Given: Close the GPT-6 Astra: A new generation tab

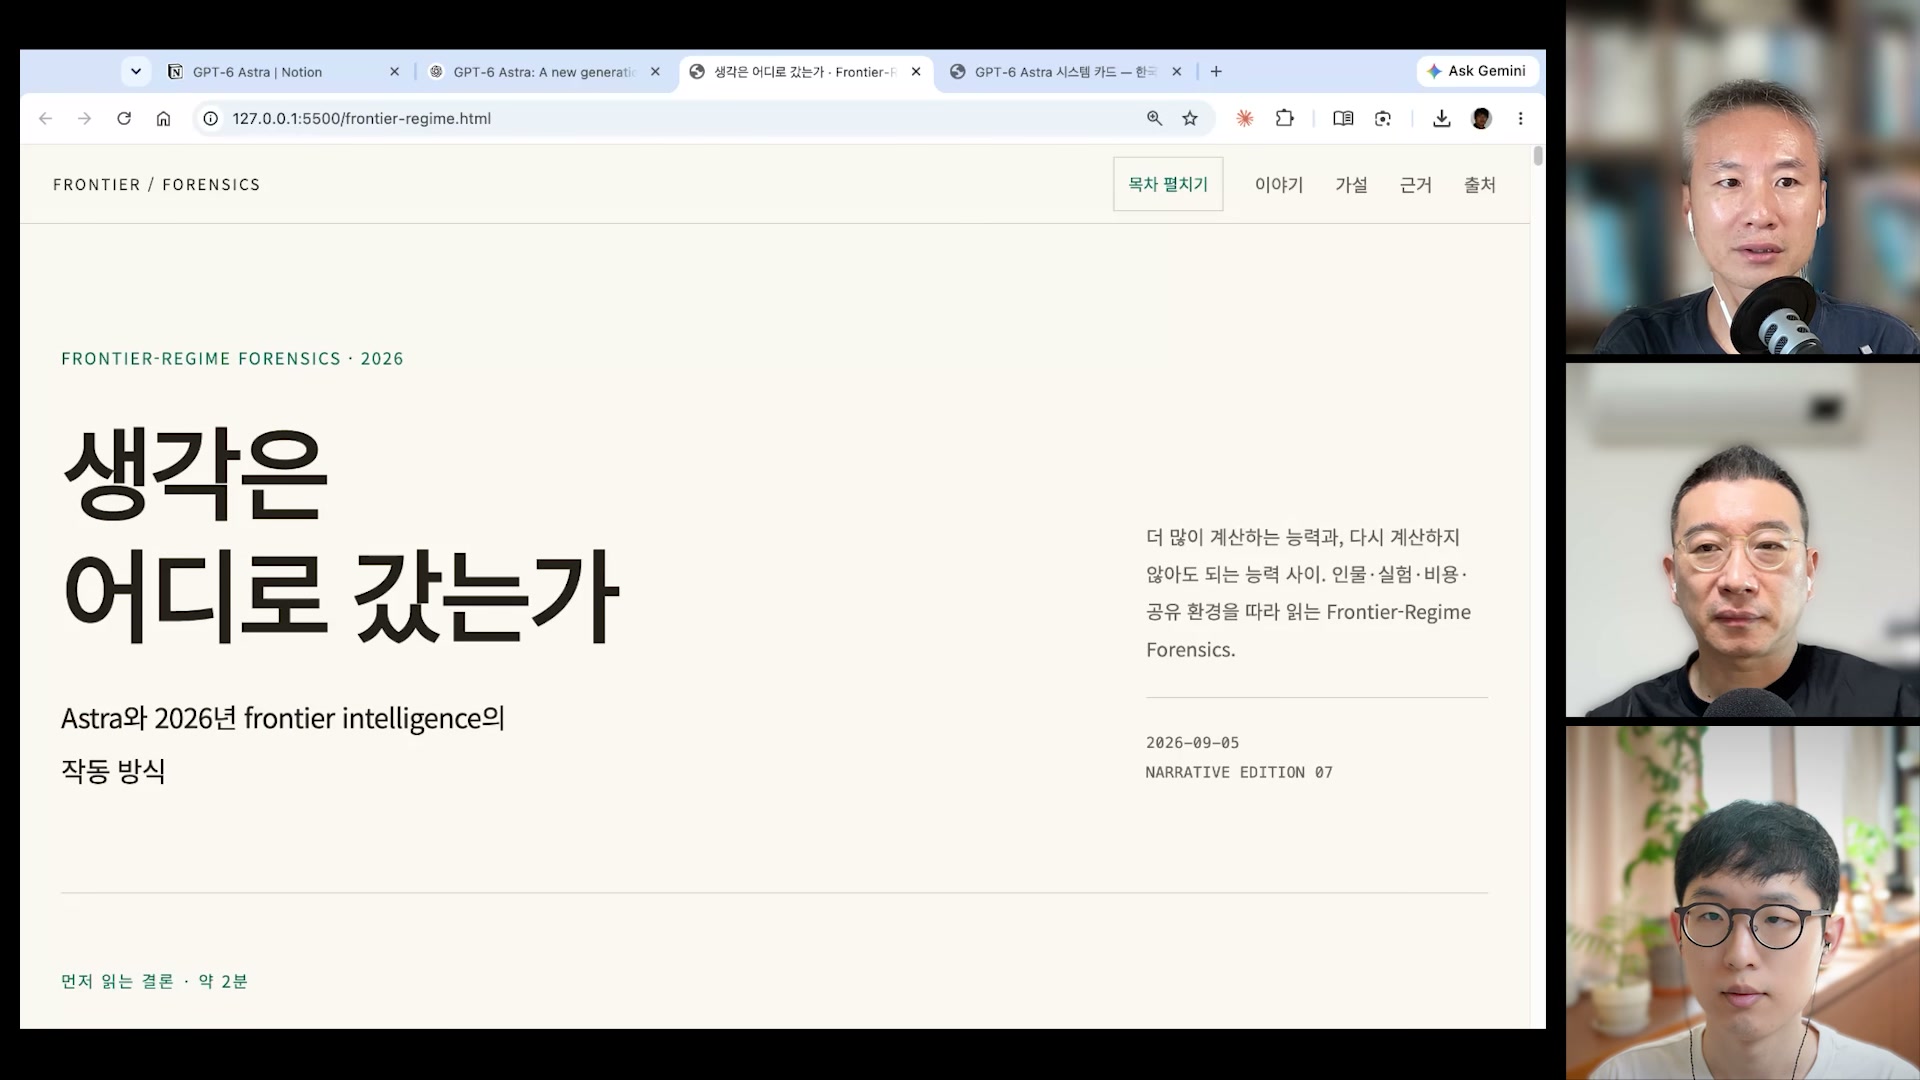Looking at the screenshot, I should (655, 72).
